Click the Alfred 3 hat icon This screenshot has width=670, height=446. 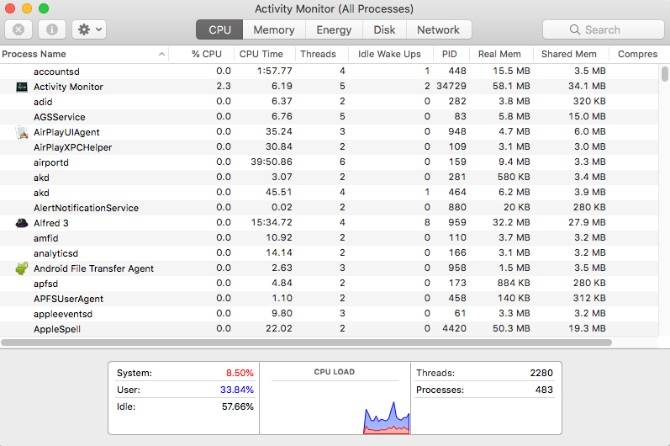pyautogui.click(x=21, y=223)
